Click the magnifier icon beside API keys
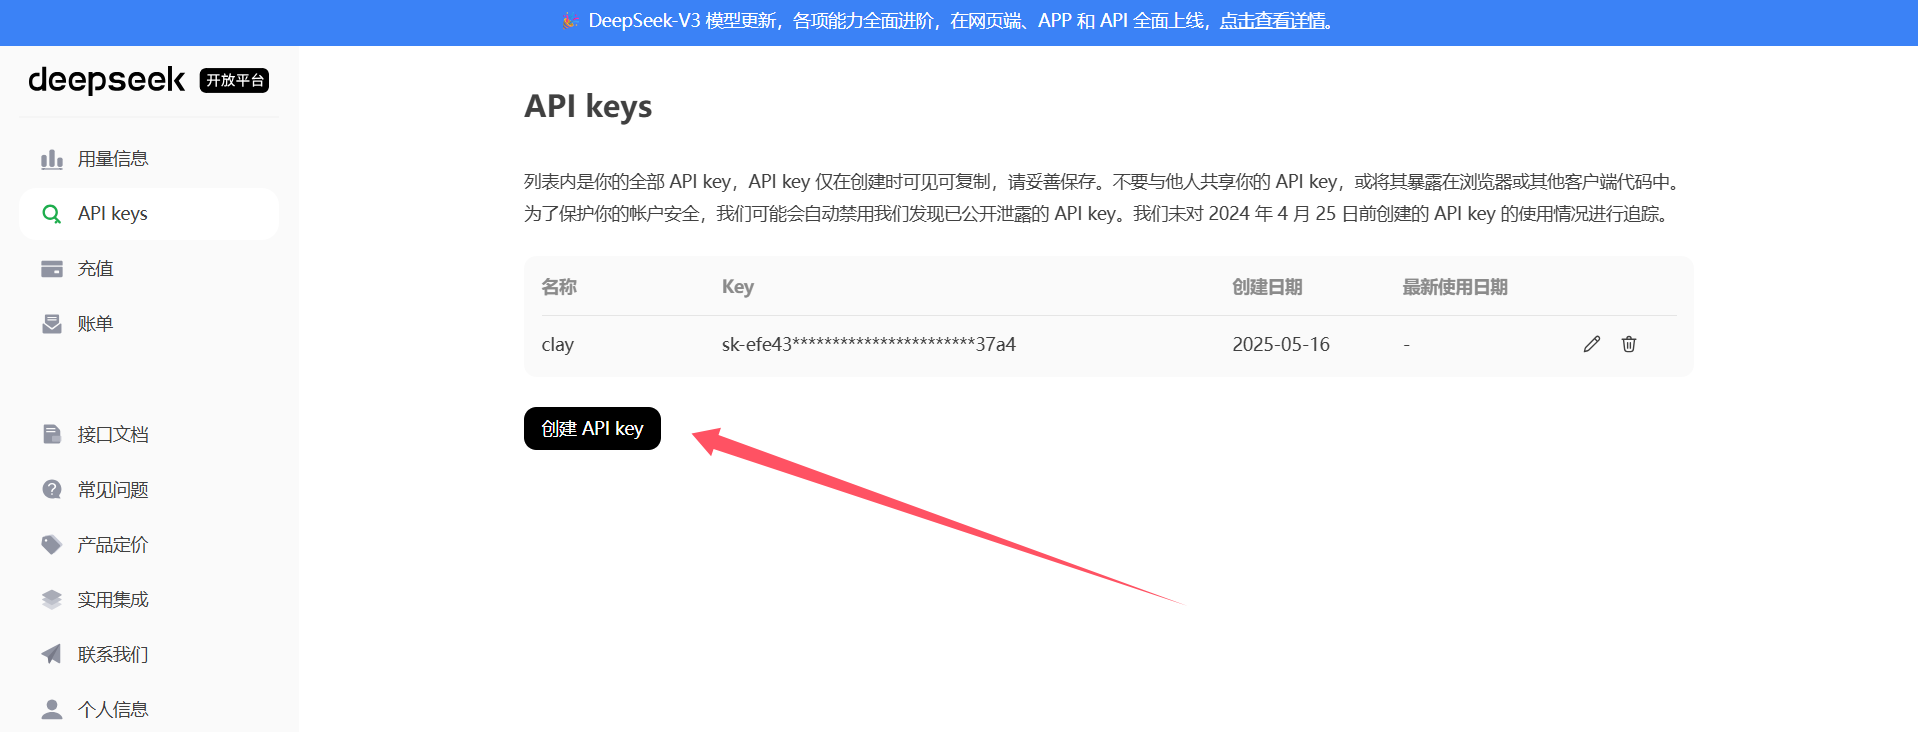Screen dimensions: 1918x732 (x=52, y=214)
